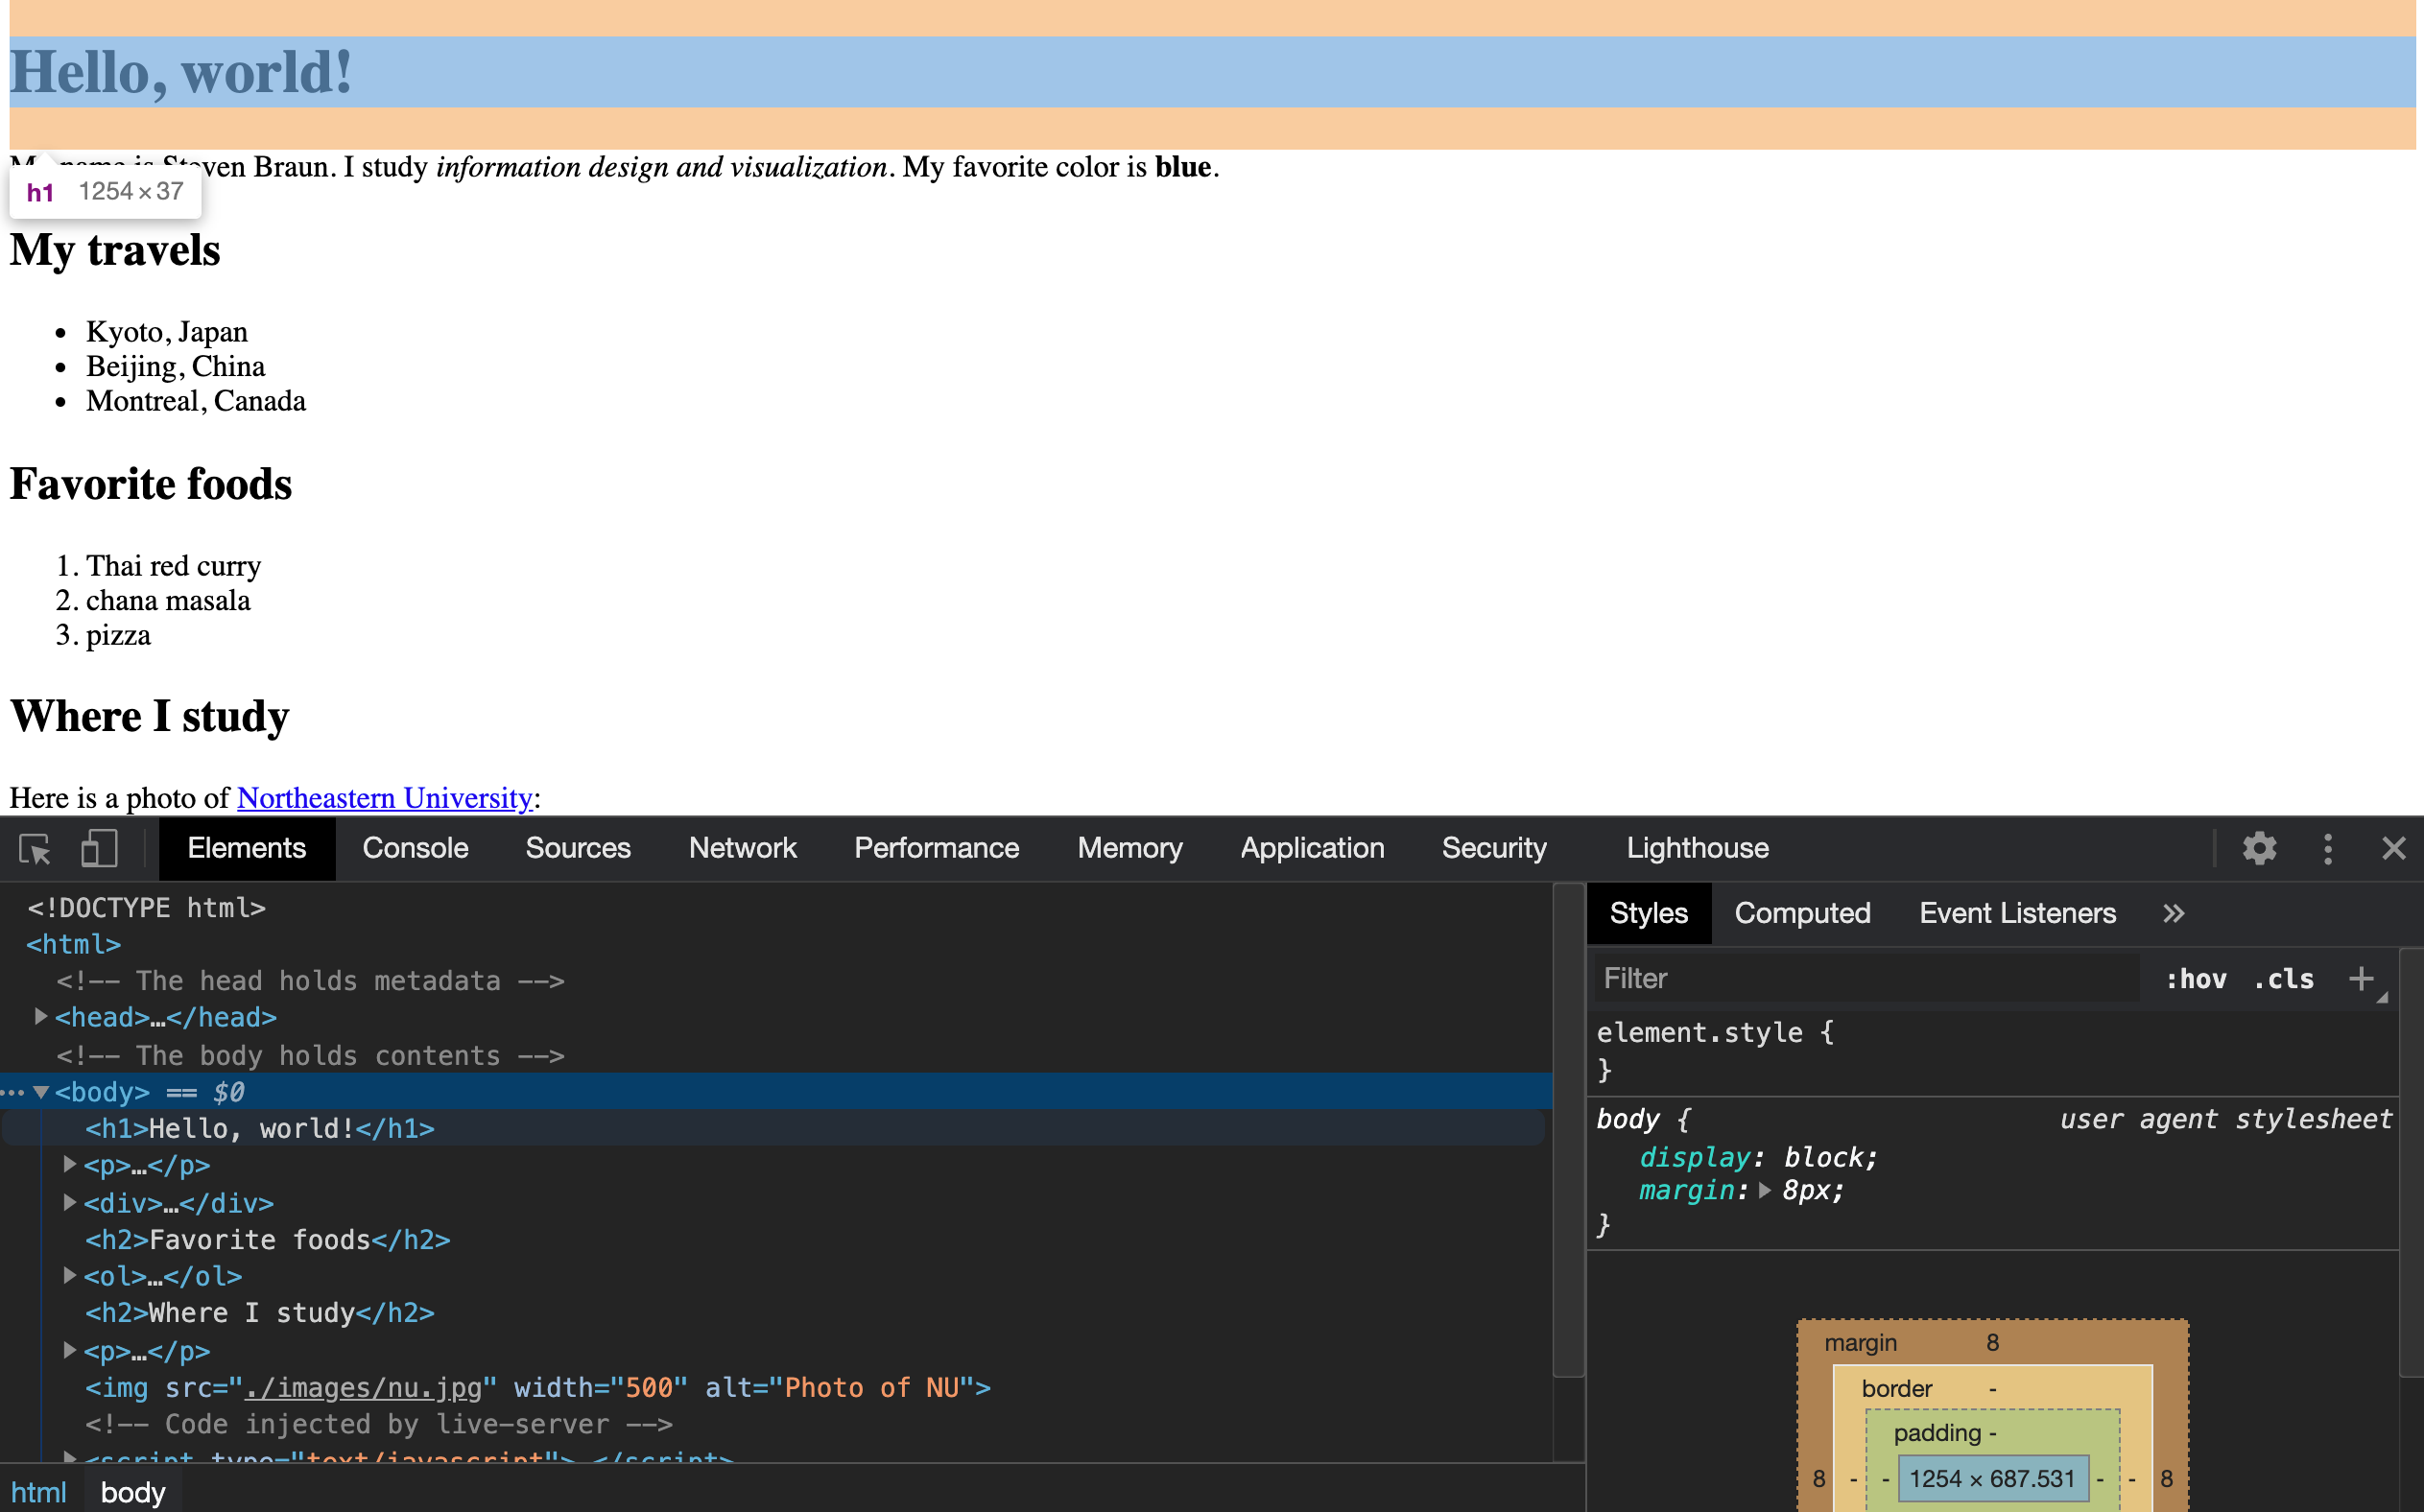Screen dimensions: 2424x1512
Task: Select the Styles pane tab
Action: (x=1649, y=914)
